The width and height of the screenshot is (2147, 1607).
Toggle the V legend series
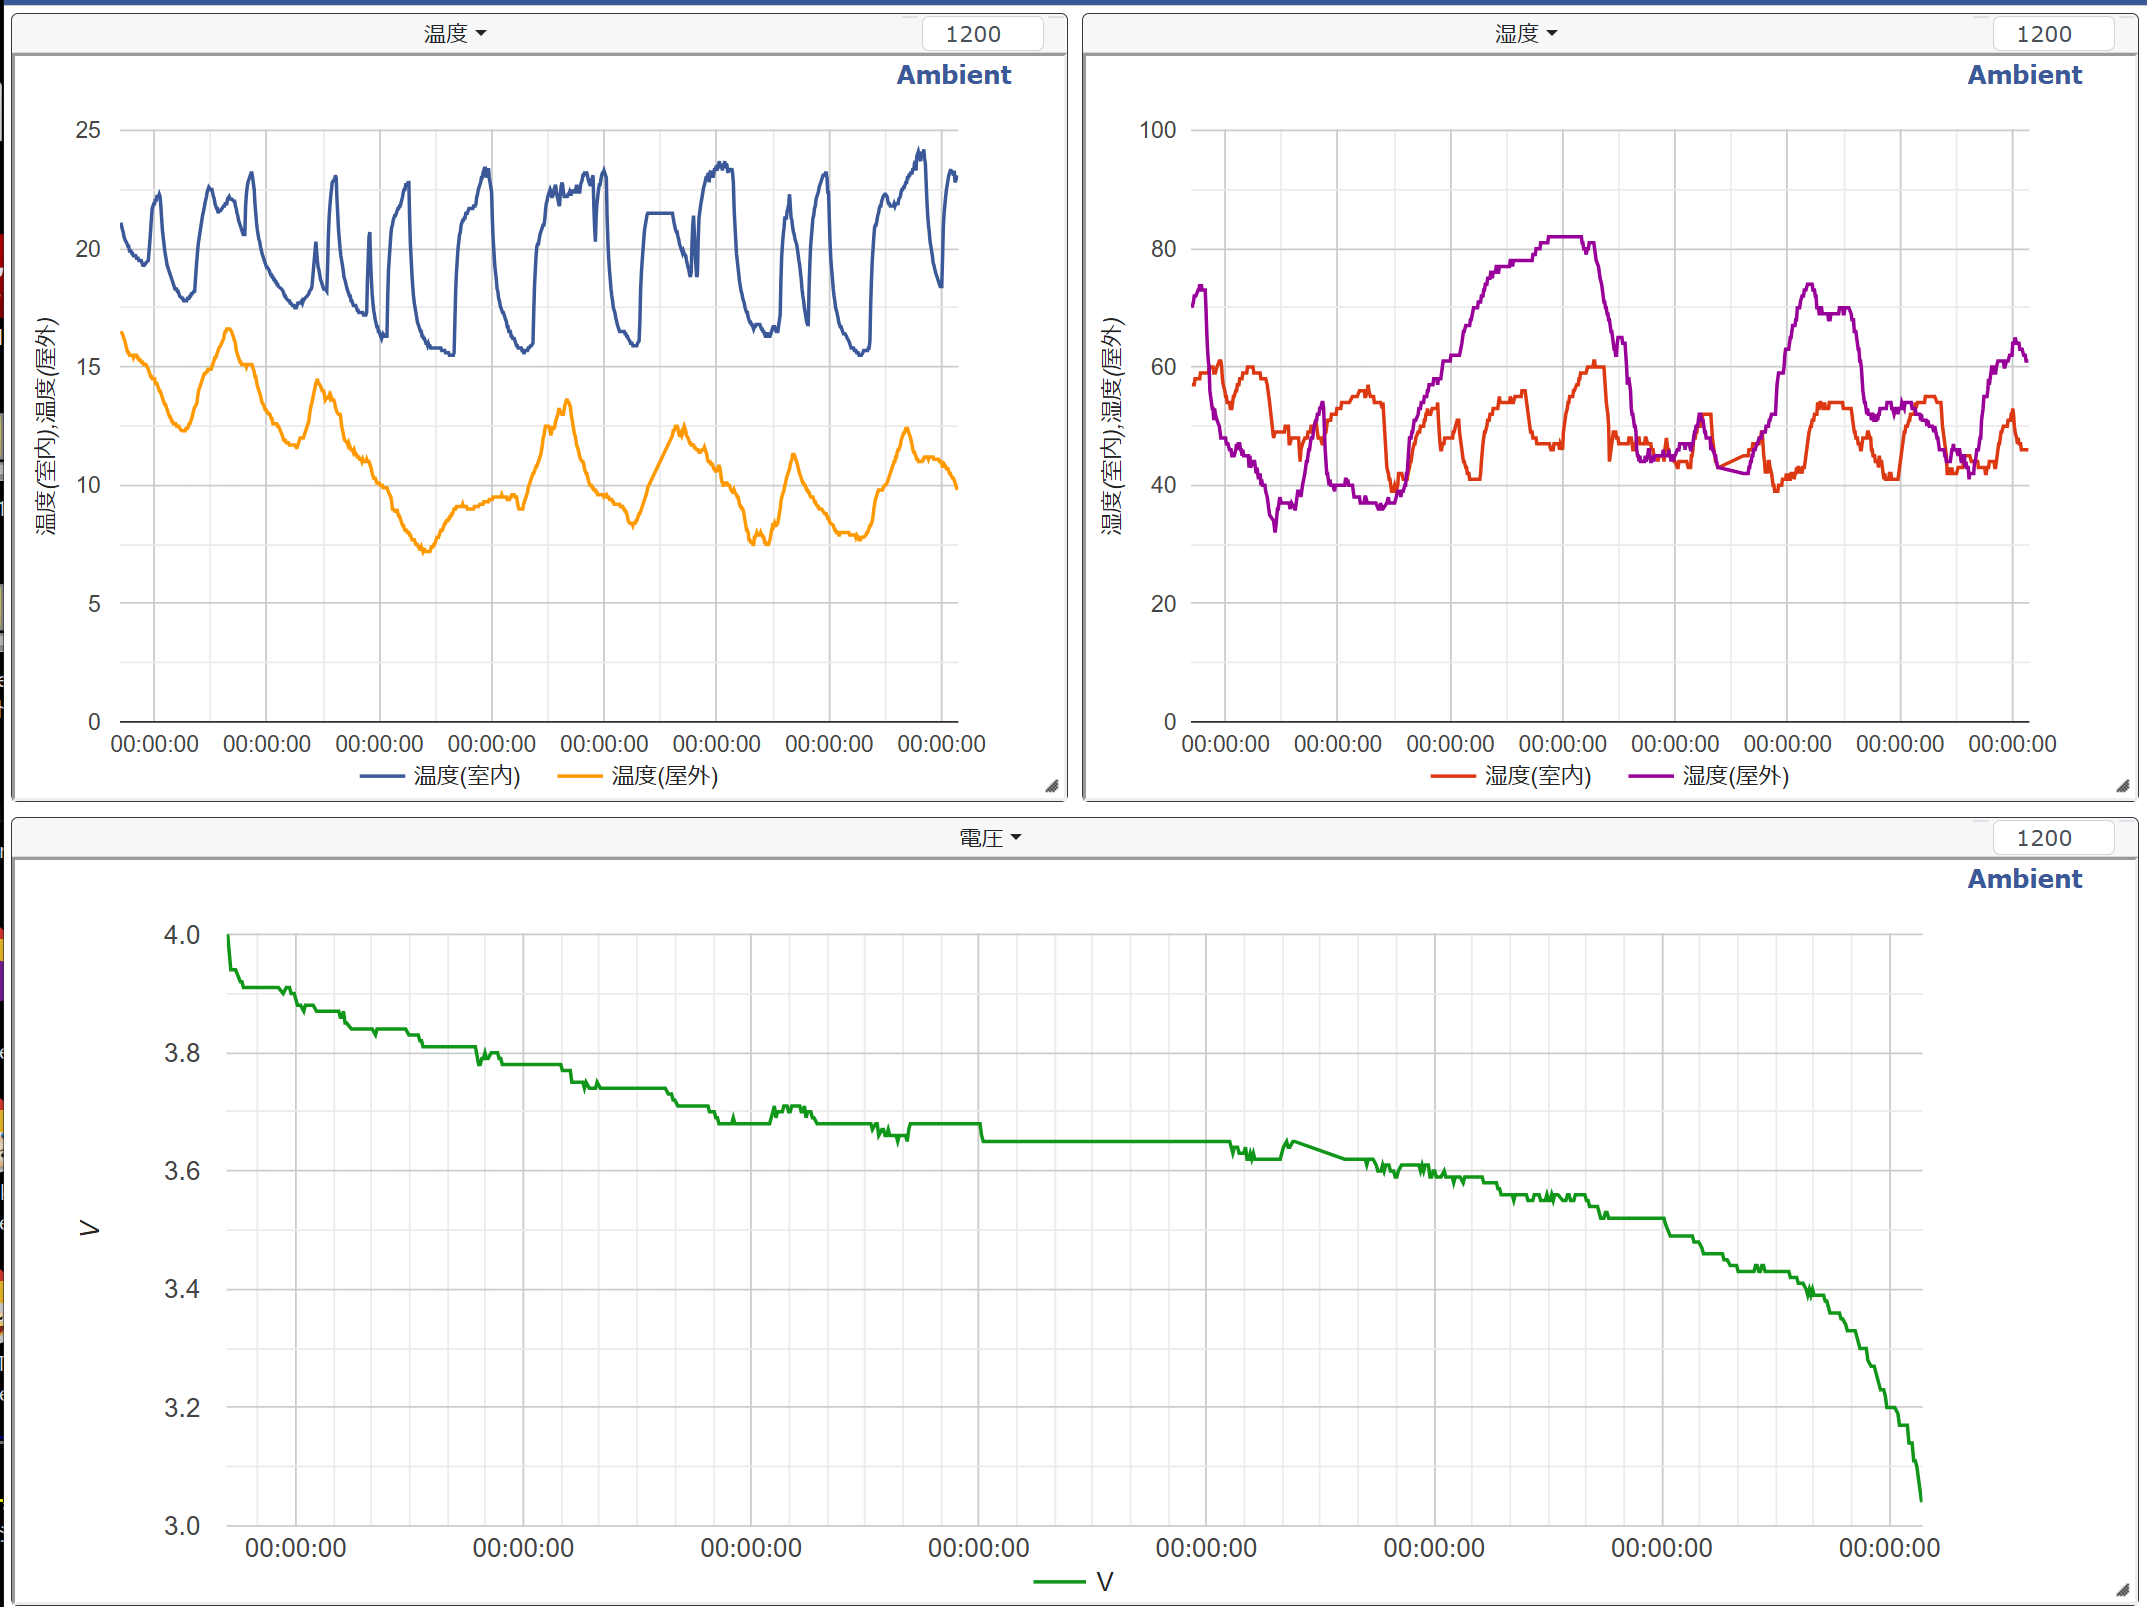[x=1104, y=1582]
